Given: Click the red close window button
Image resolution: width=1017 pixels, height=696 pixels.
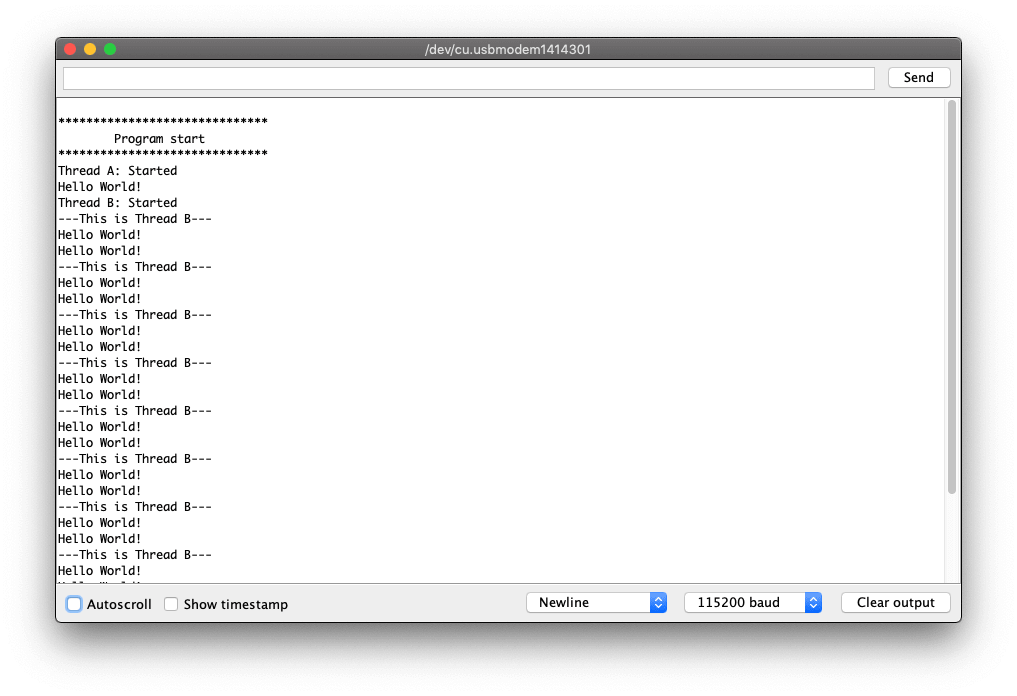Looking at the screenshot, I should pyautogui.click(x=70, y=49).
